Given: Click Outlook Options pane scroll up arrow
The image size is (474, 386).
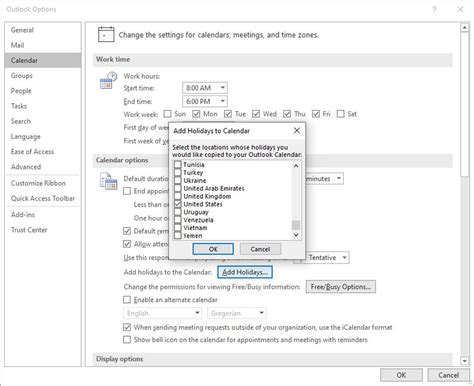Looking at the screenshot, I should pos(465,28).
